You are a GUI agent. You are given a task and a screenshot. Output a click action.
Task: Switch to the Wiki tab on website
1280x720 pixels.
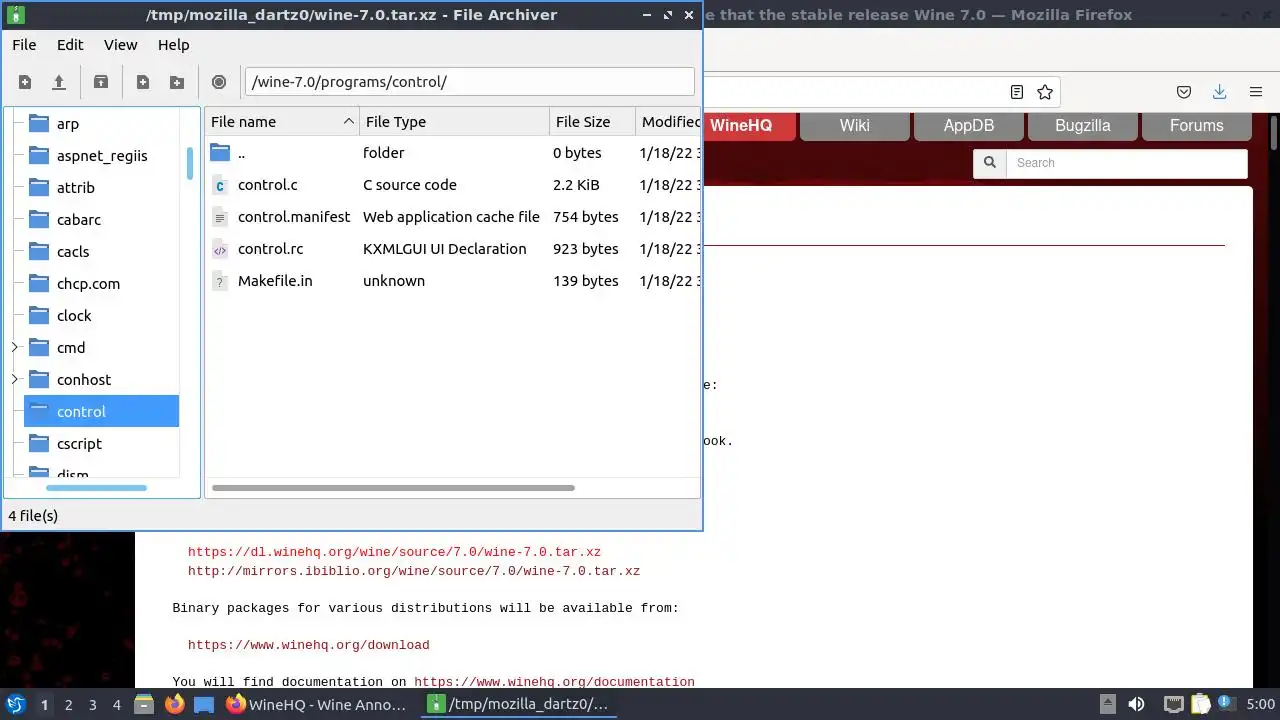(x=855, y=126)
